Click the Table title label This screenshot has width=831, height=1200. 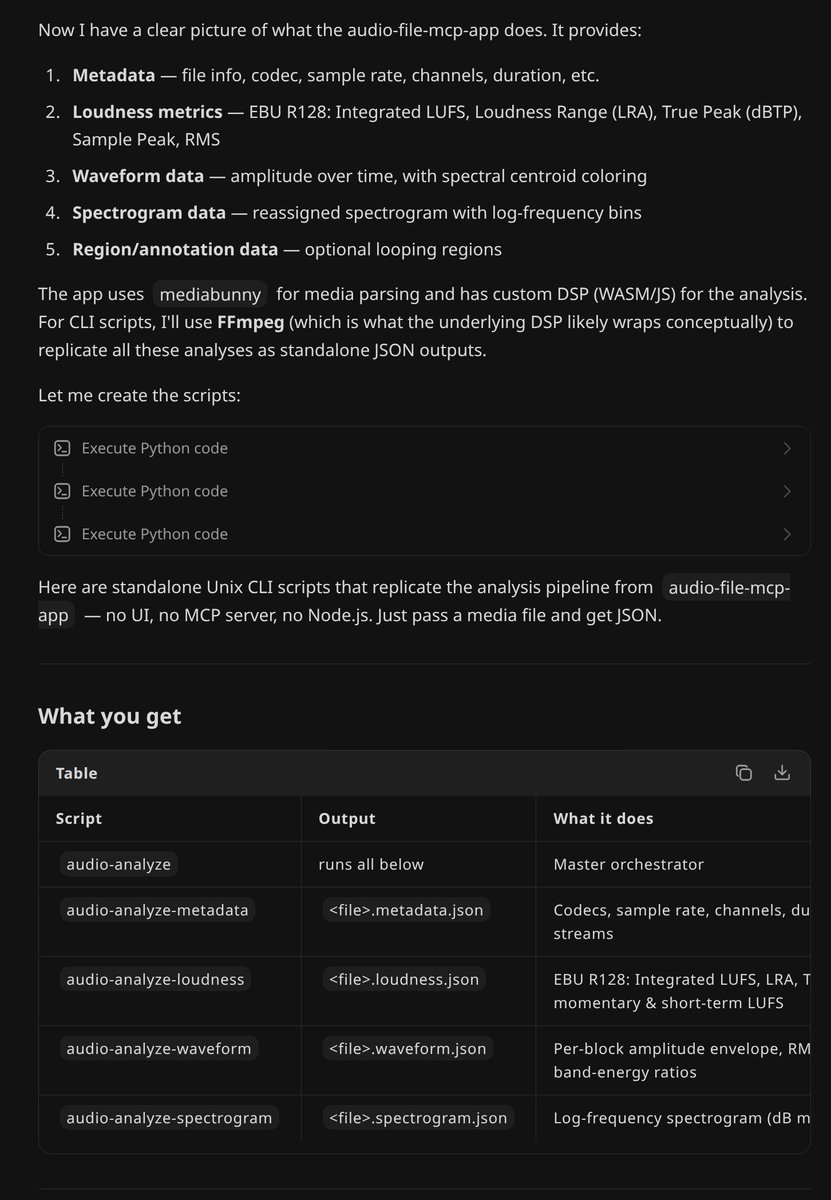click(x=76, y=773)
